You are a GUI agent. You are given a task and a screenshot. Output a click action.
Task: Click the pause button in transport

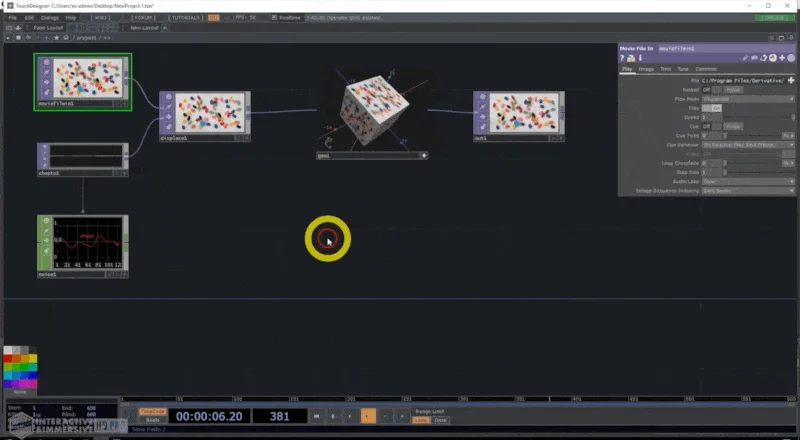[333, 417]
